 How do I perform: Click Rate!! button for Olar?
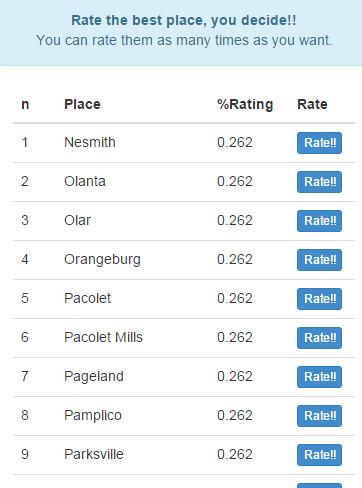(x=319, y=221)
